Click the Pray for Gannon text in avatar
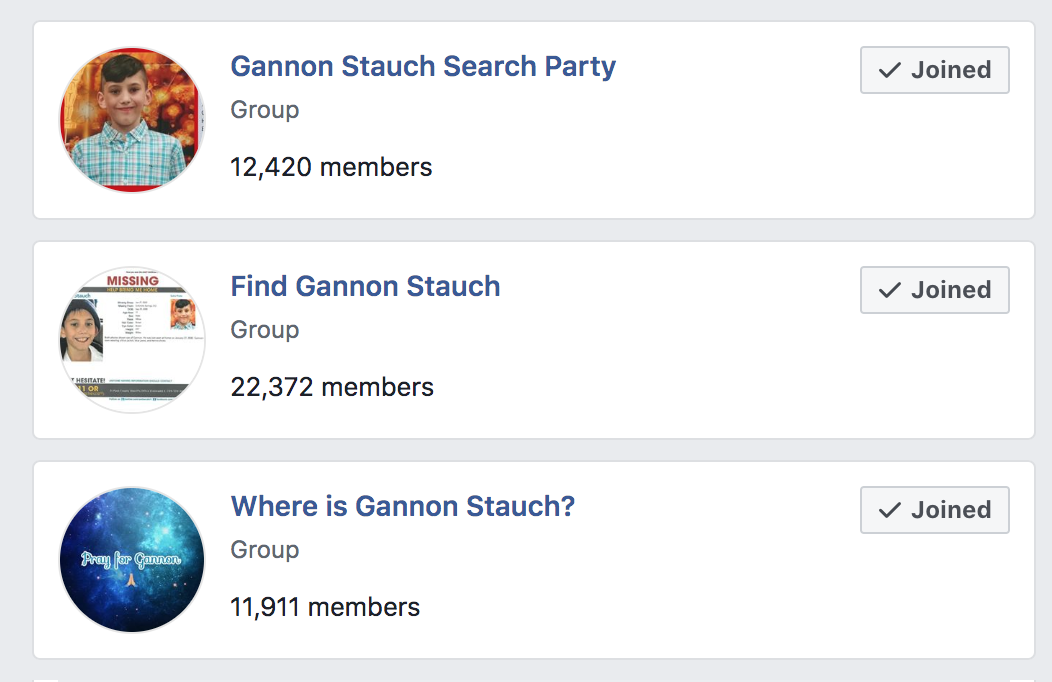This screenshot has width=1052, height=682. coord(131,559)
